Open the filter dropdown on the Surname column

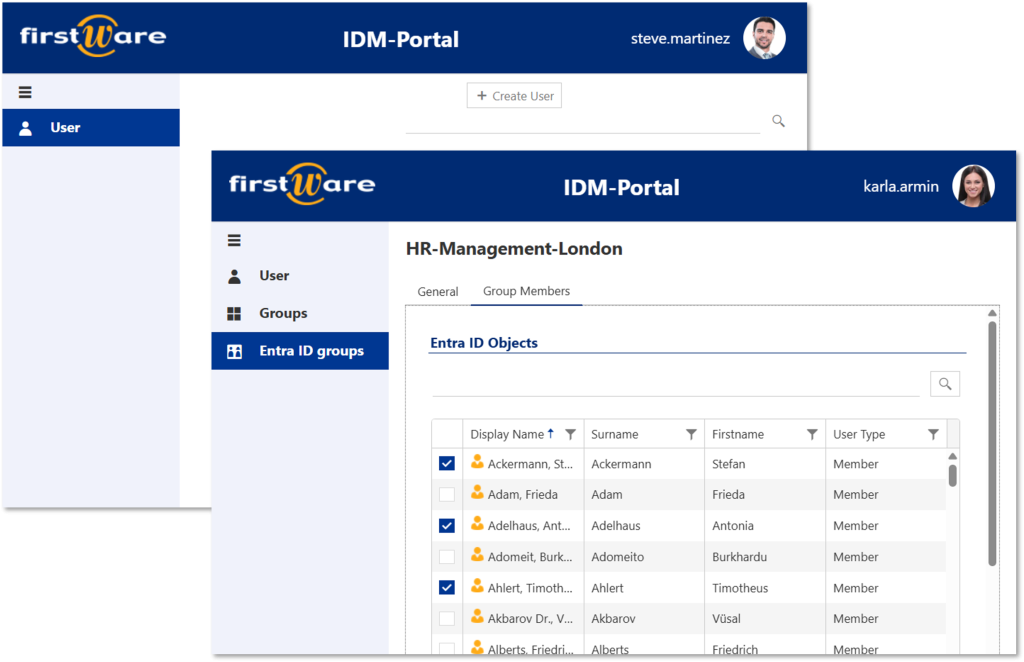click(690, 433)
